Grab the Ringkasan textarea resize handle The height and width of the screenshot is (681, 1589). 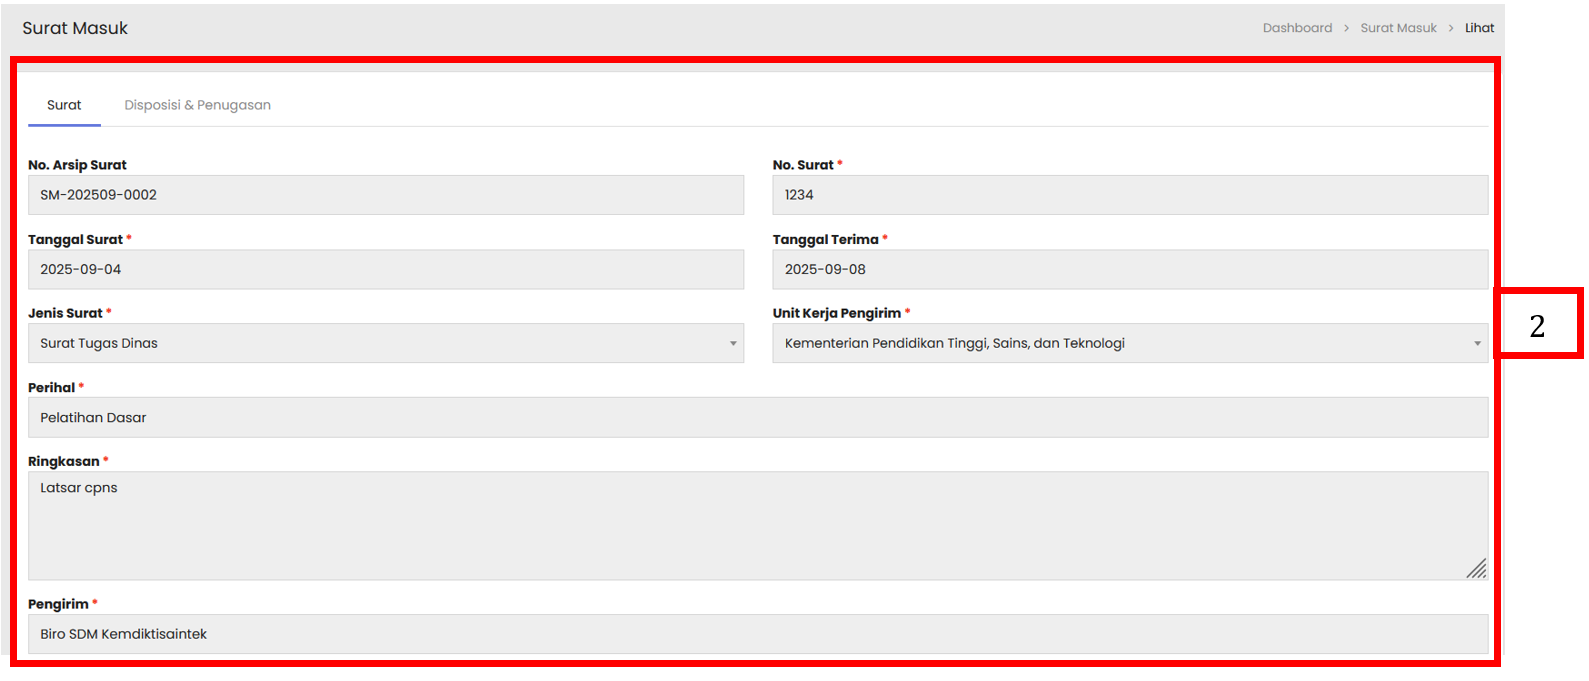click(x=1476, y=569)
